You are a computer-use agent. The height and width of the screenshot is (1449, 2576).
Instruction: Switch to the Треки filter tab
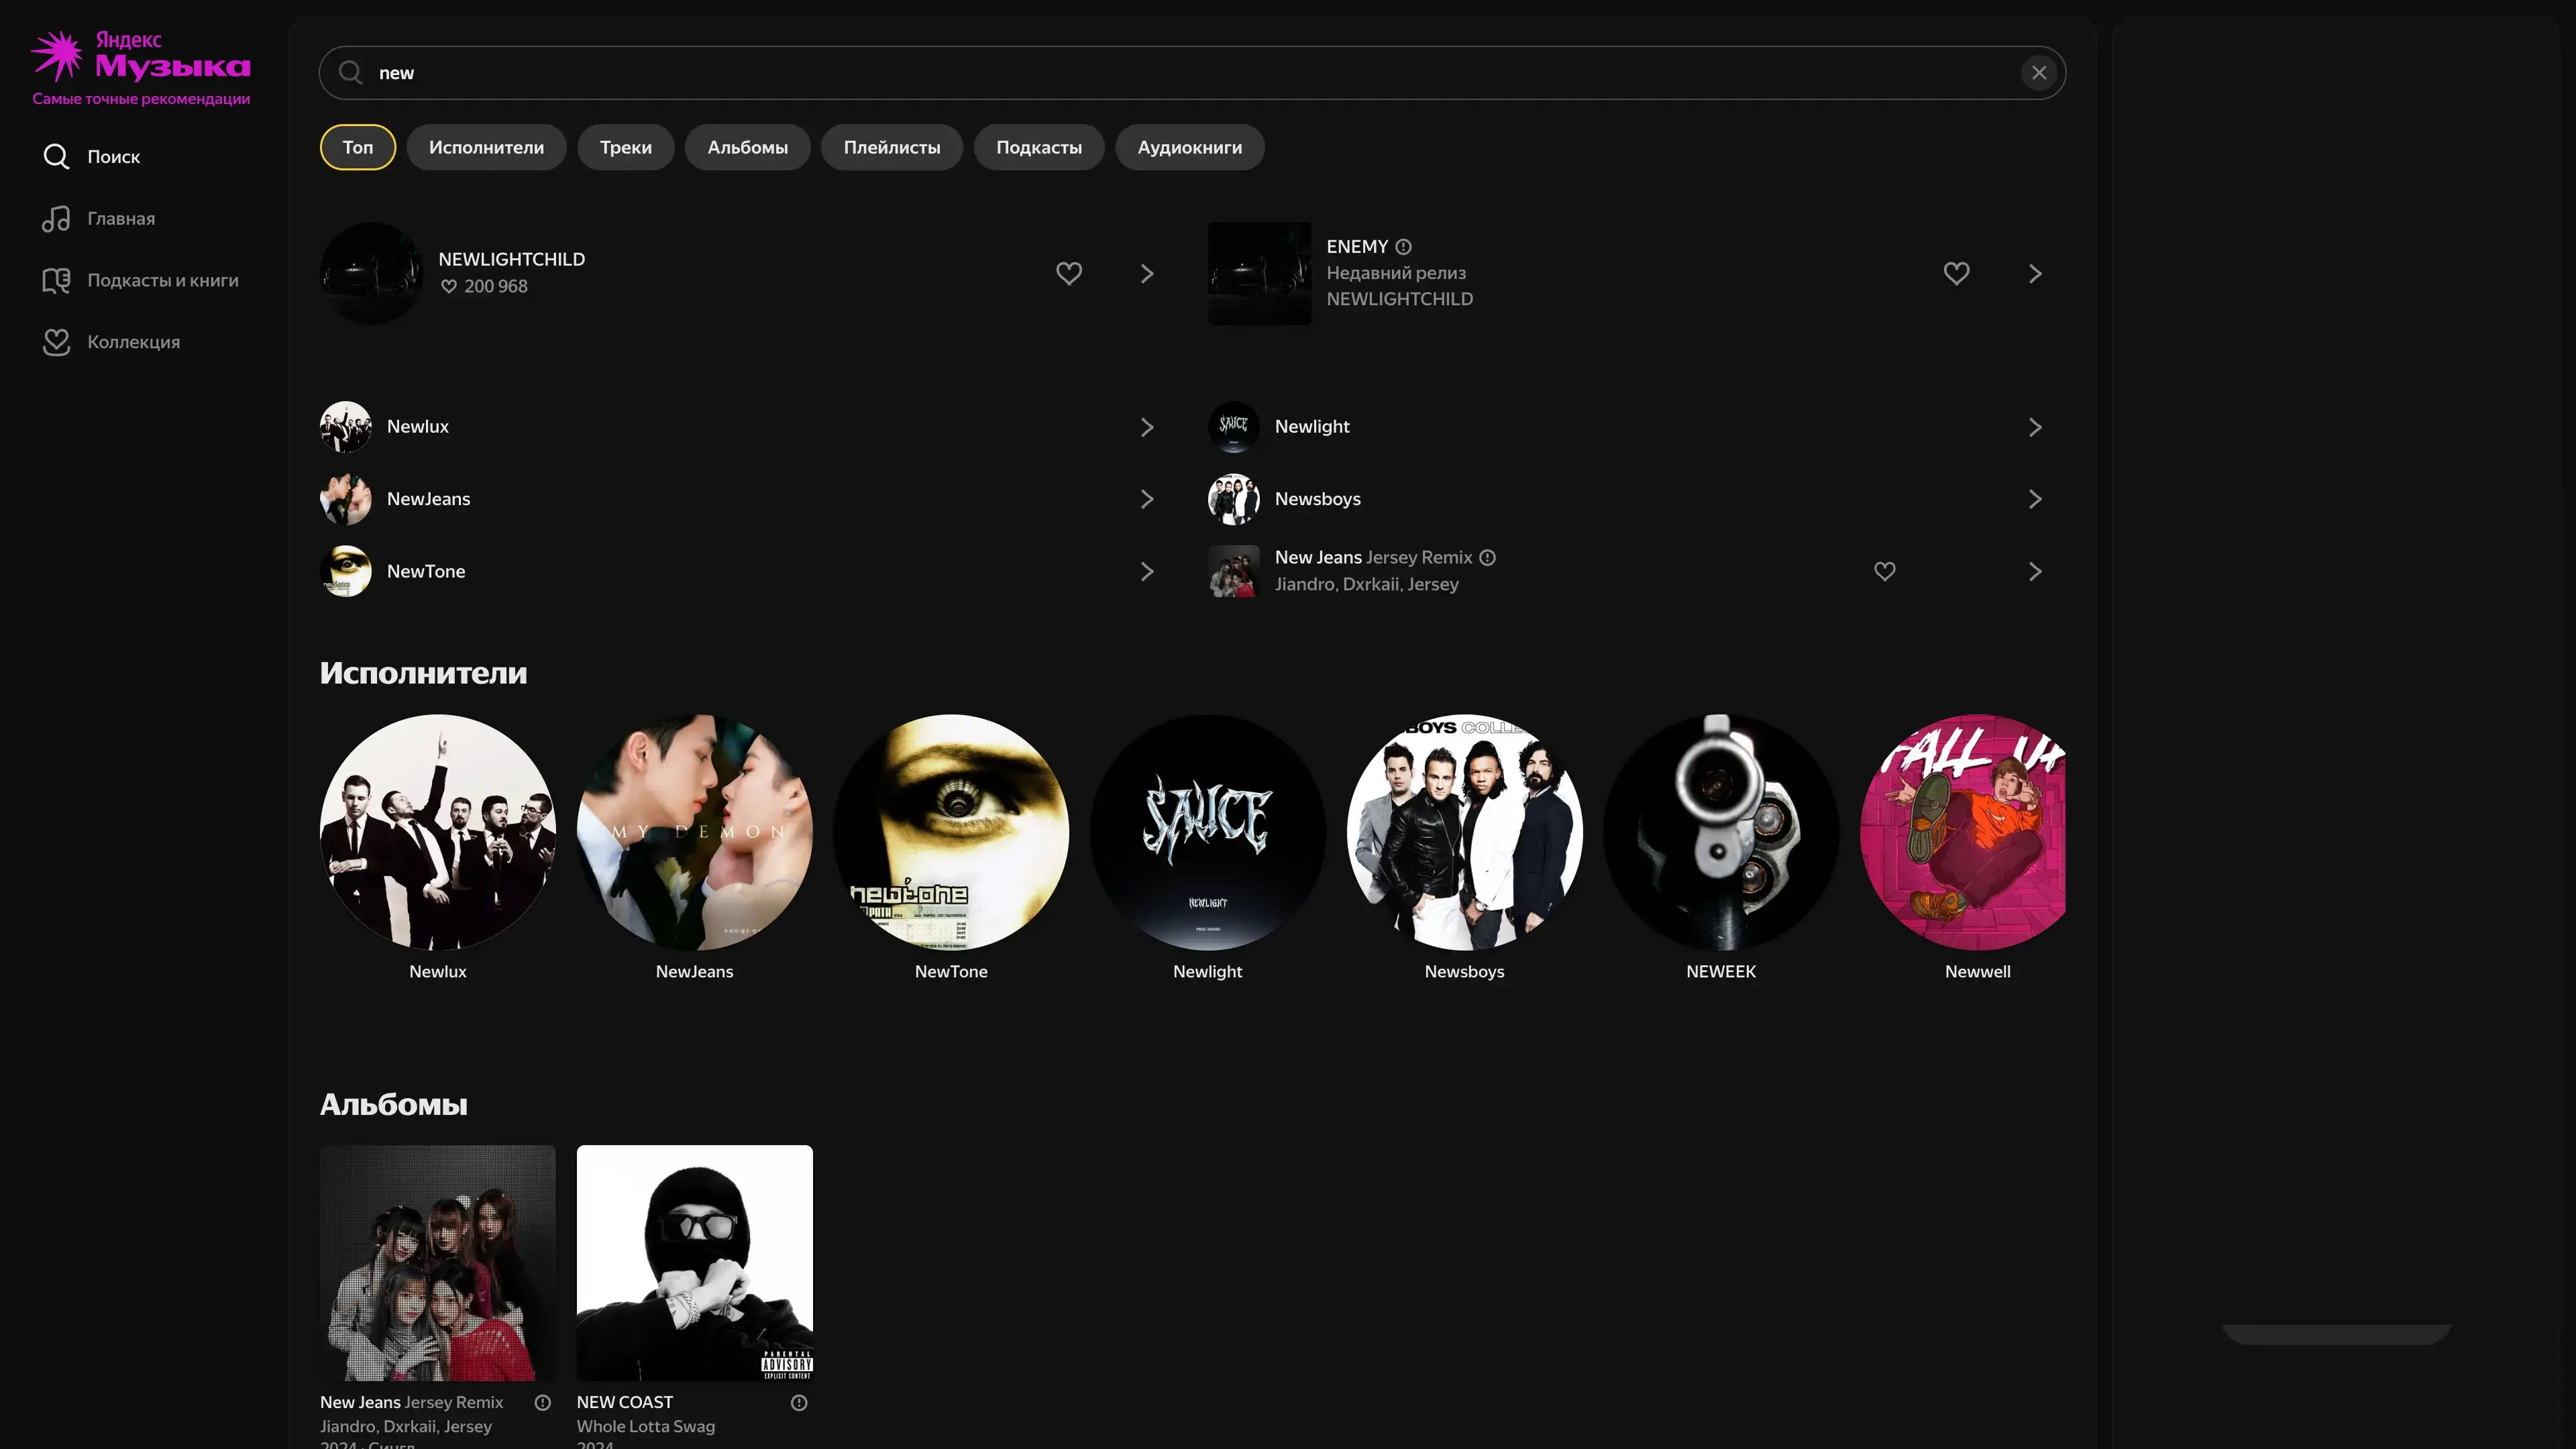[625, 148]
